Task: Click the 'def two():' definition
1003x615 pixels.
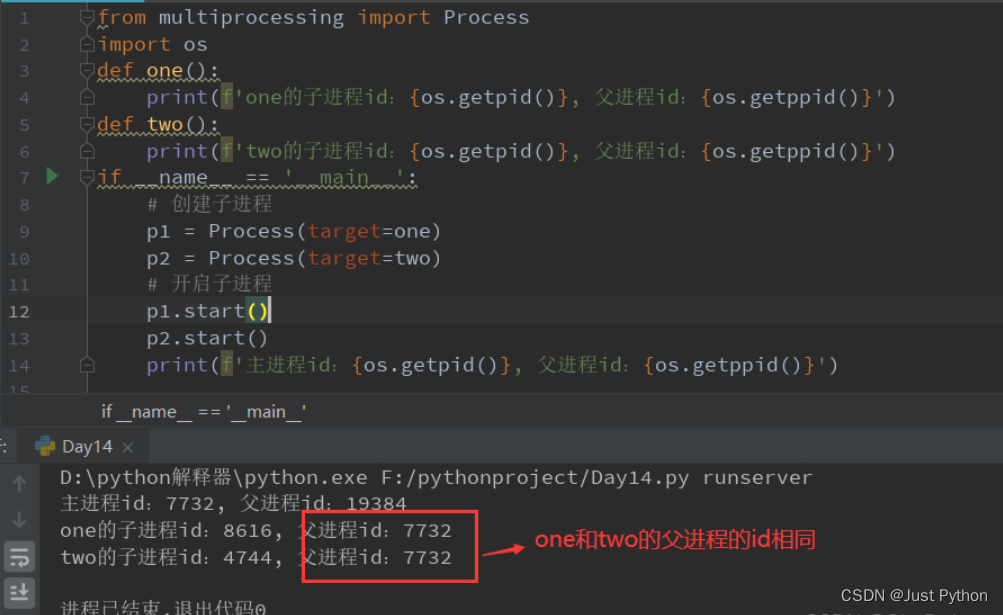Action: click(158, 124)
